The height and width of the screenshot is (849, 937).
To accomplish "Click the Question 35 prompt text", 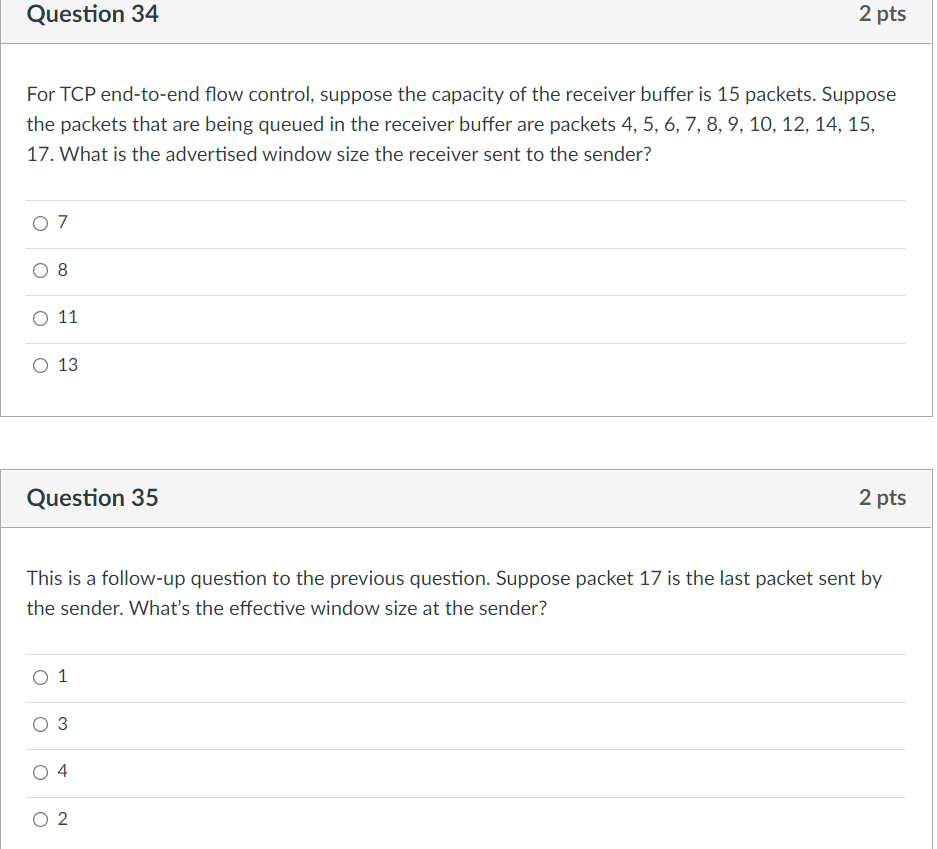I will (455, 593).
